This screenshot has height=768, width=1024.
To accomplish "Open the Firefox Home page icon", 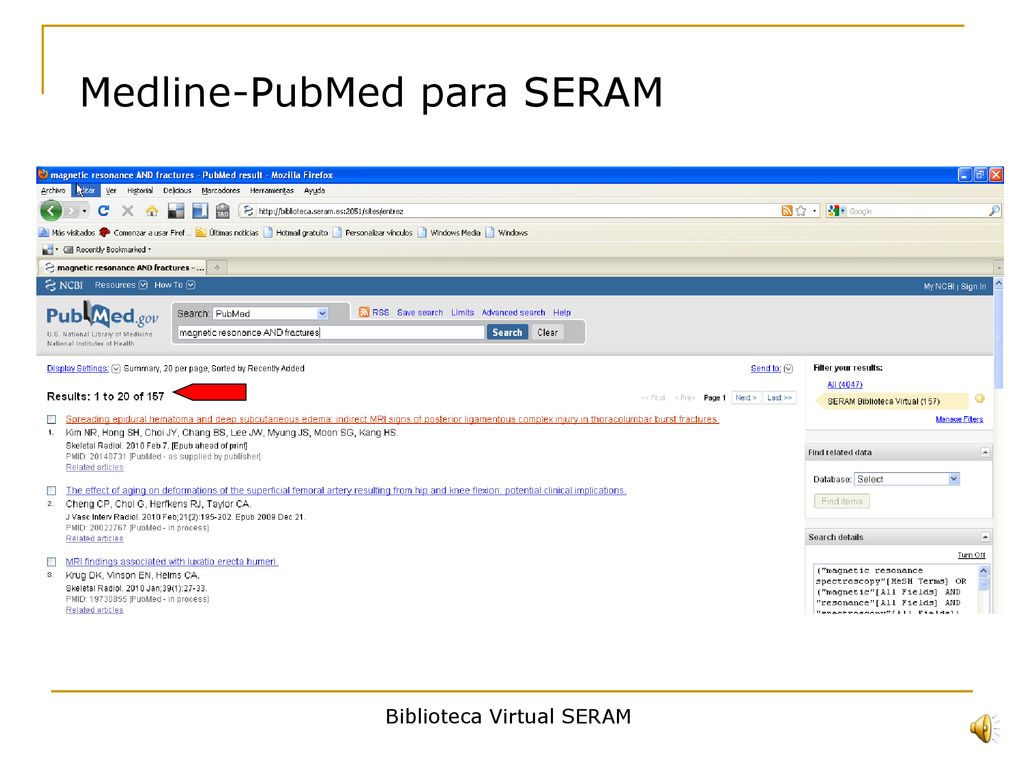I will pyautogui.click(x=152, y=211).
